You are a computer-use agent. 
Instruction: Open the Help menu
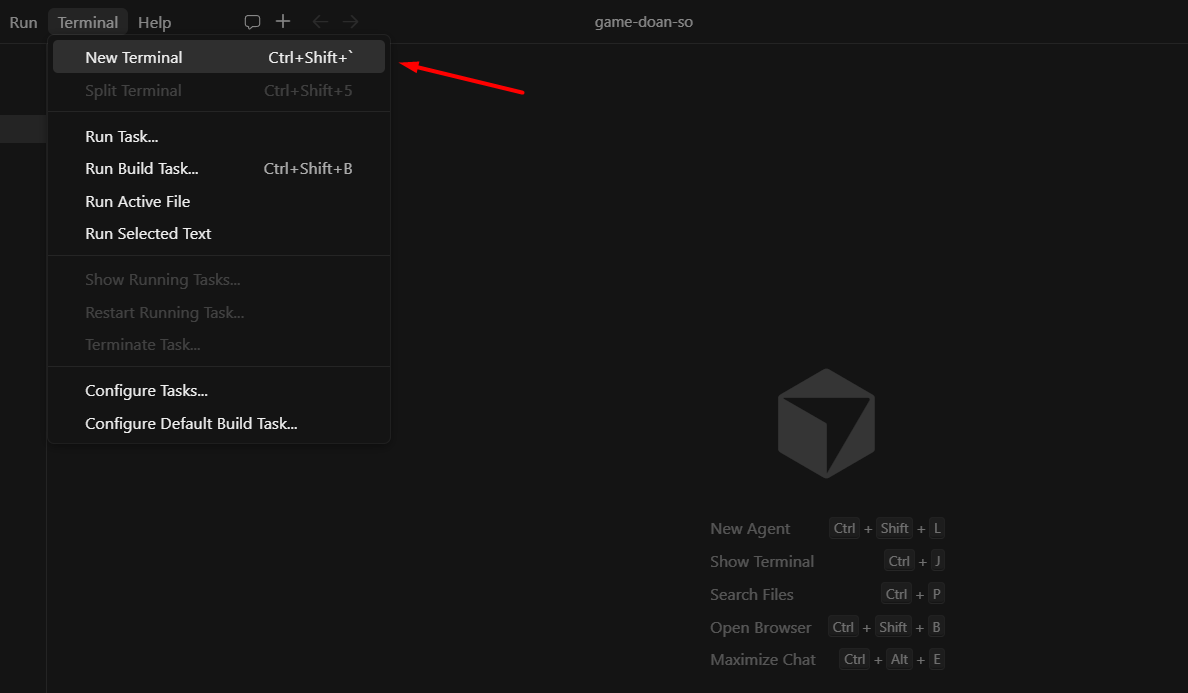[x=155, y=23]
